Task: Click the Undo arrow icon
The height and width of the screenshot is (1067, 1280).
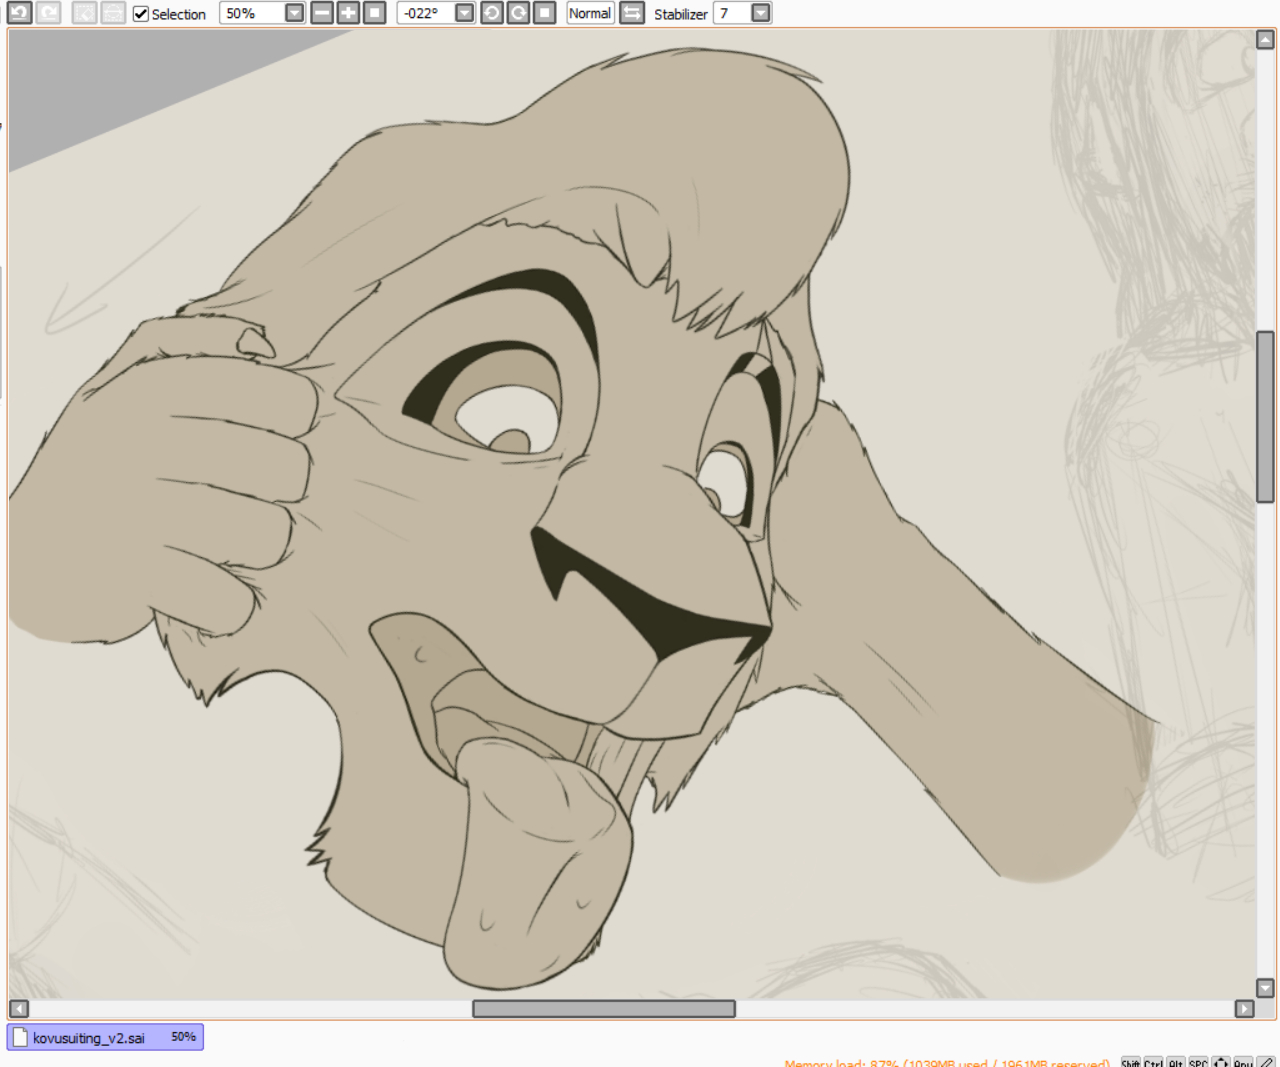Action: click(x=19, y=13)
